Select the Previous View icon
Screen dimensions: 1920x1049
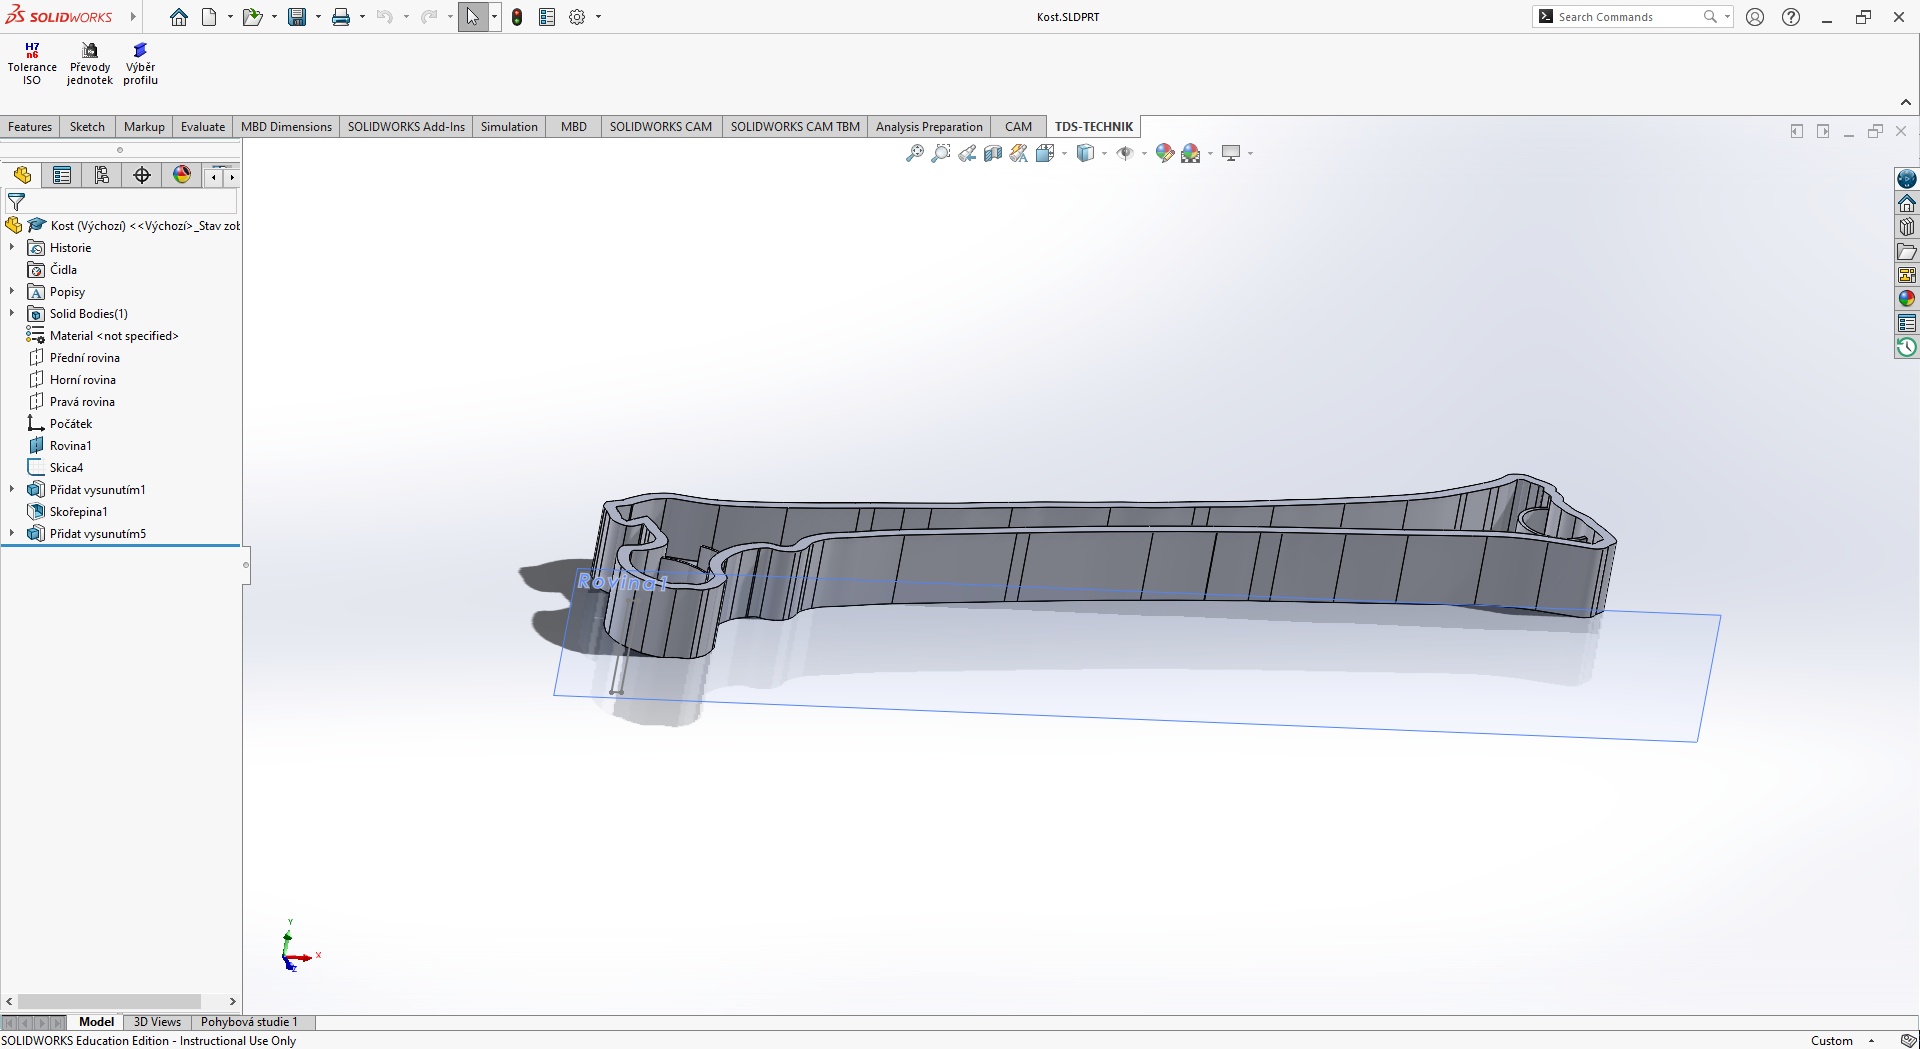(x=967, y=153)
